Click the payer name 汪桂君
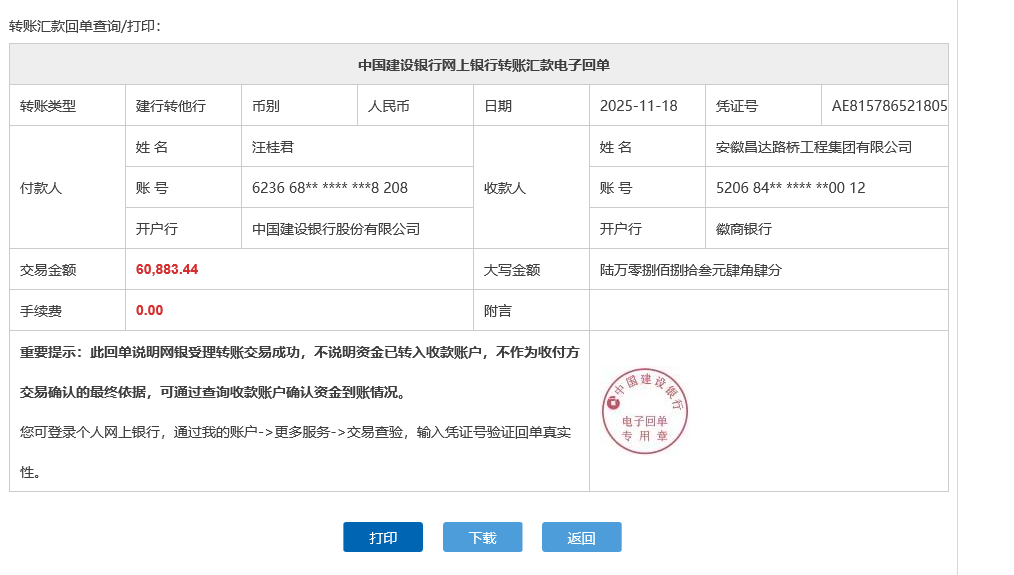Screen dimensions: 1014x575 (273, 147)
